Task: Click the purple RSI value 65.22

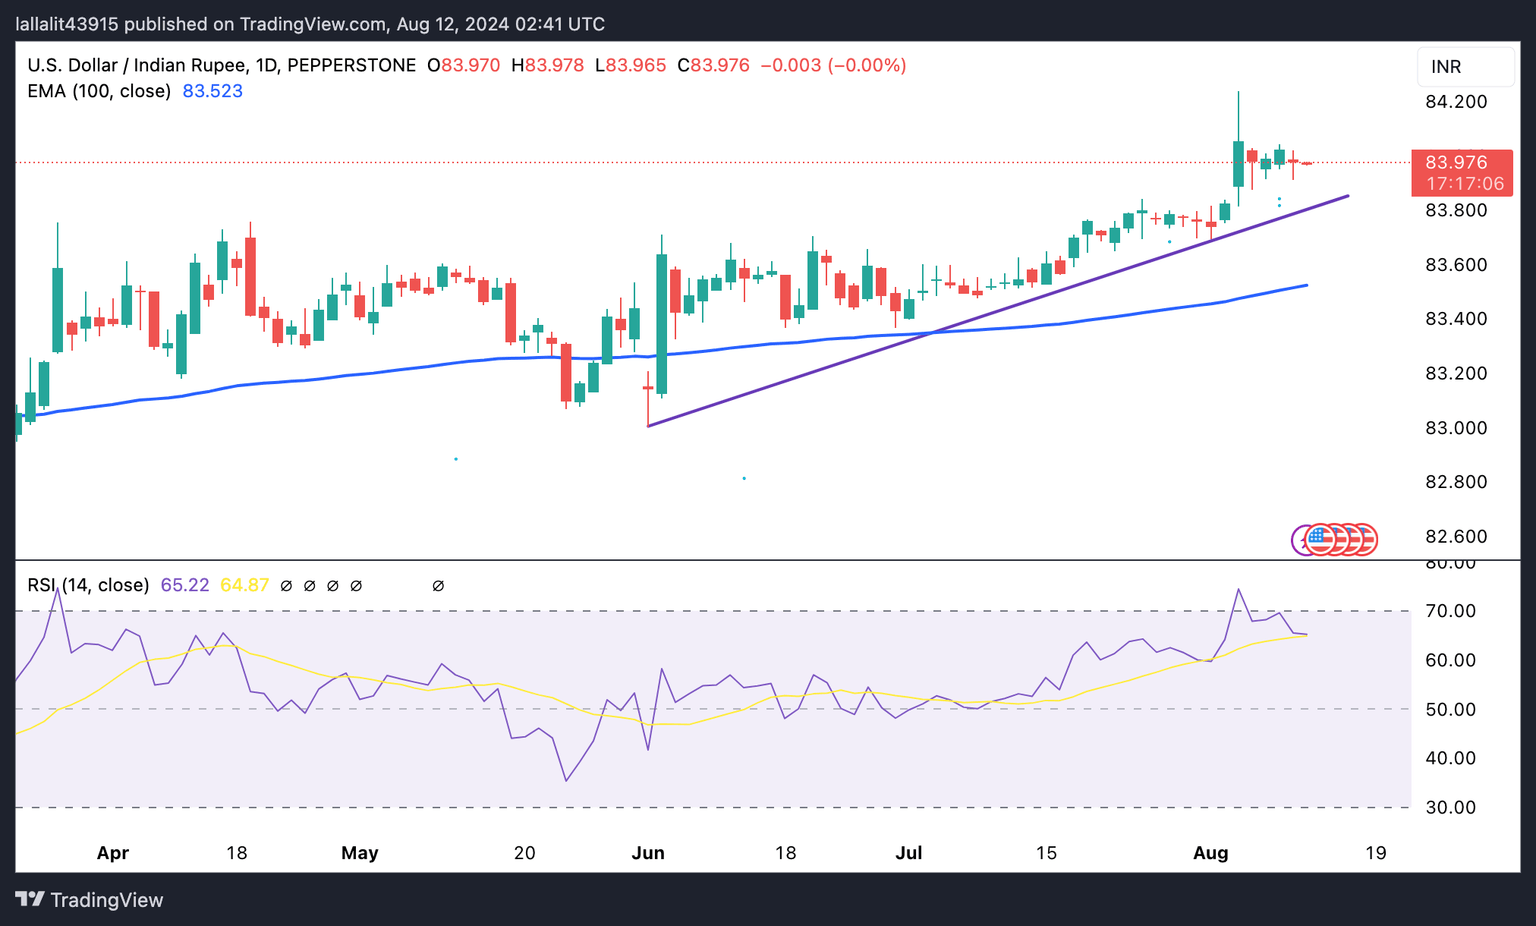Action: coord(185,585)
